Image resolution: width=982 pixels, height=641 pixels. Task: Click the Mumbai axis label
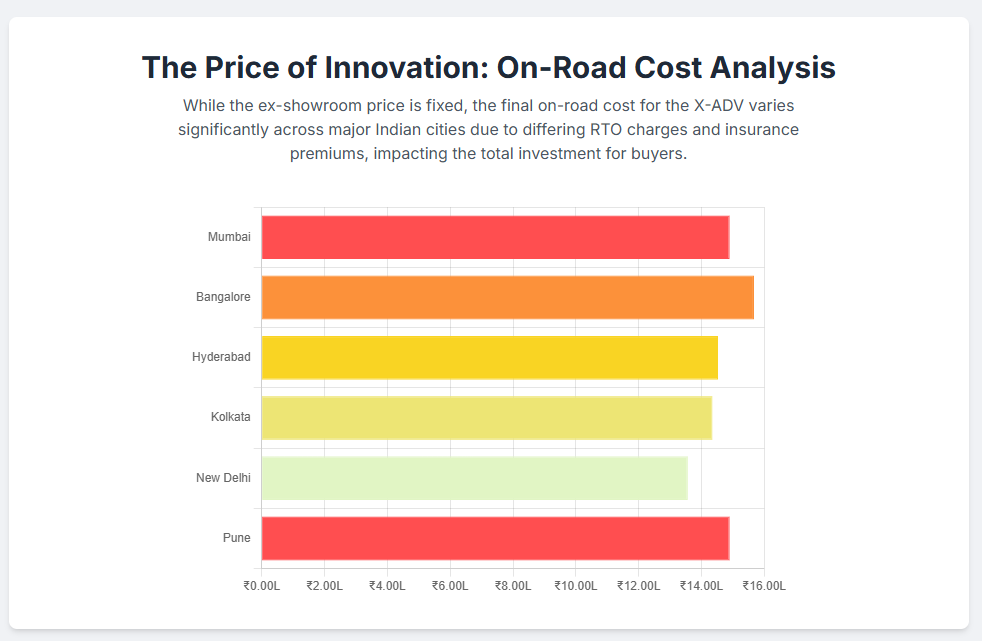[229, 237]
